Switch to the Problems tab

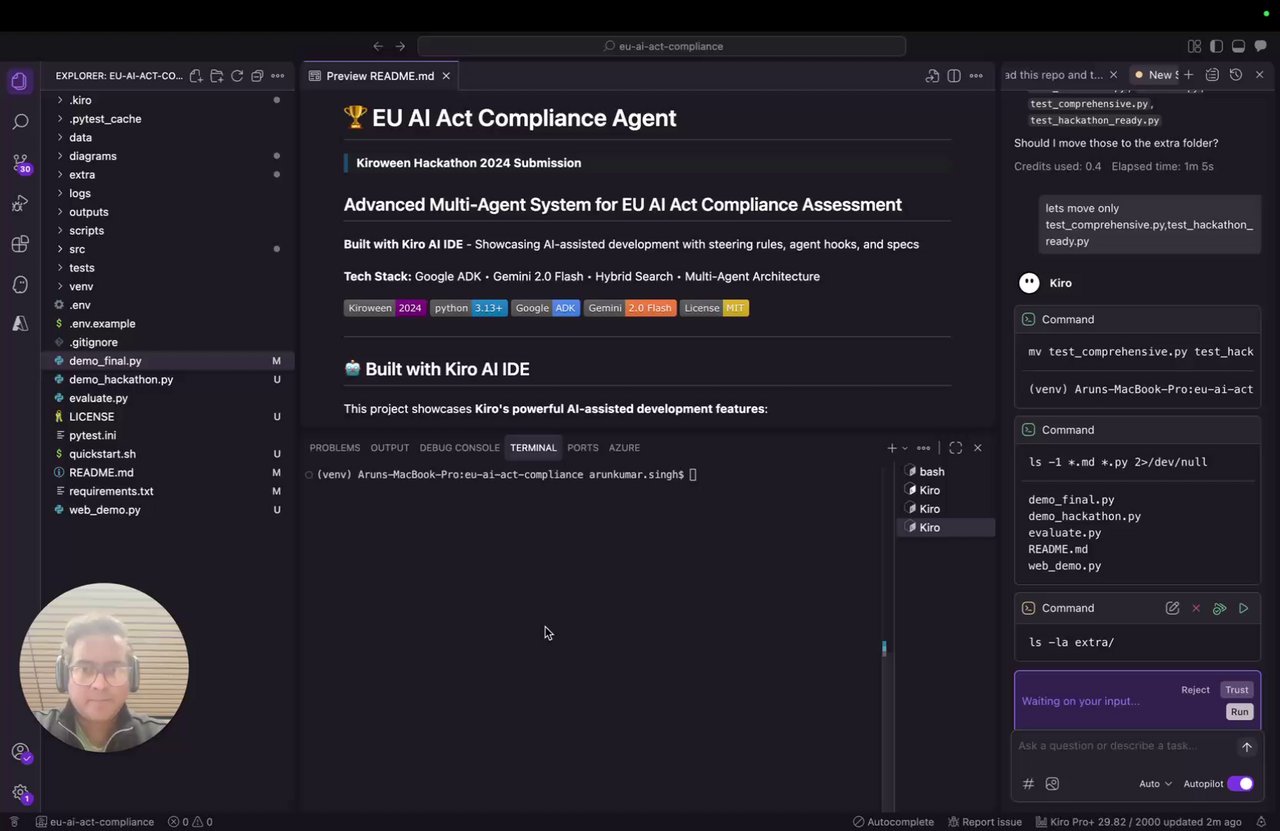point(334,448)
